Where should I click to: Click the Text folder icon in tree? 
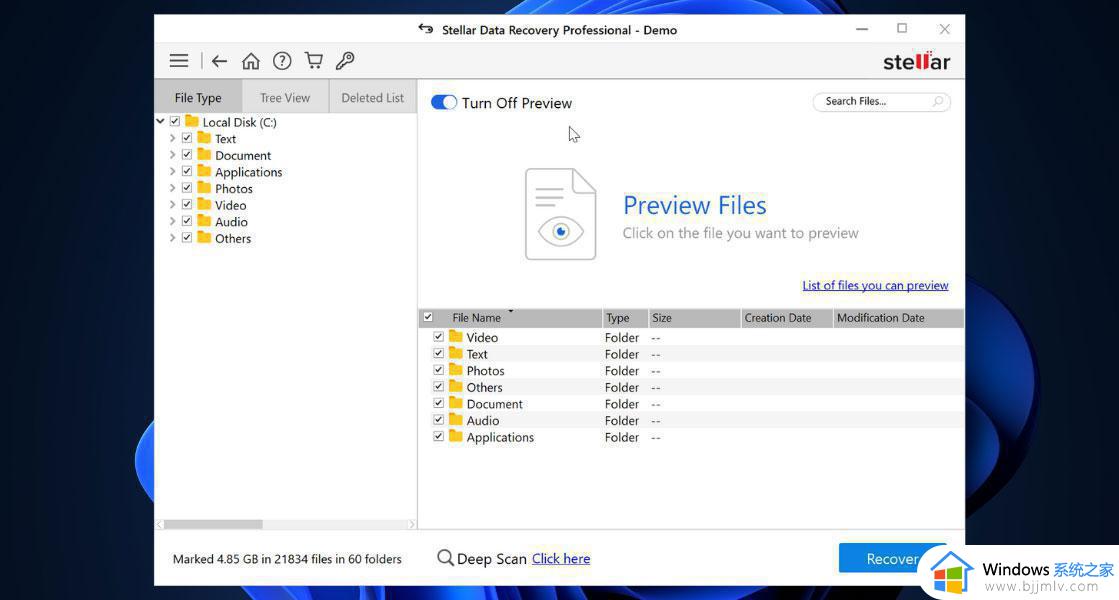(x=204, y=138)
